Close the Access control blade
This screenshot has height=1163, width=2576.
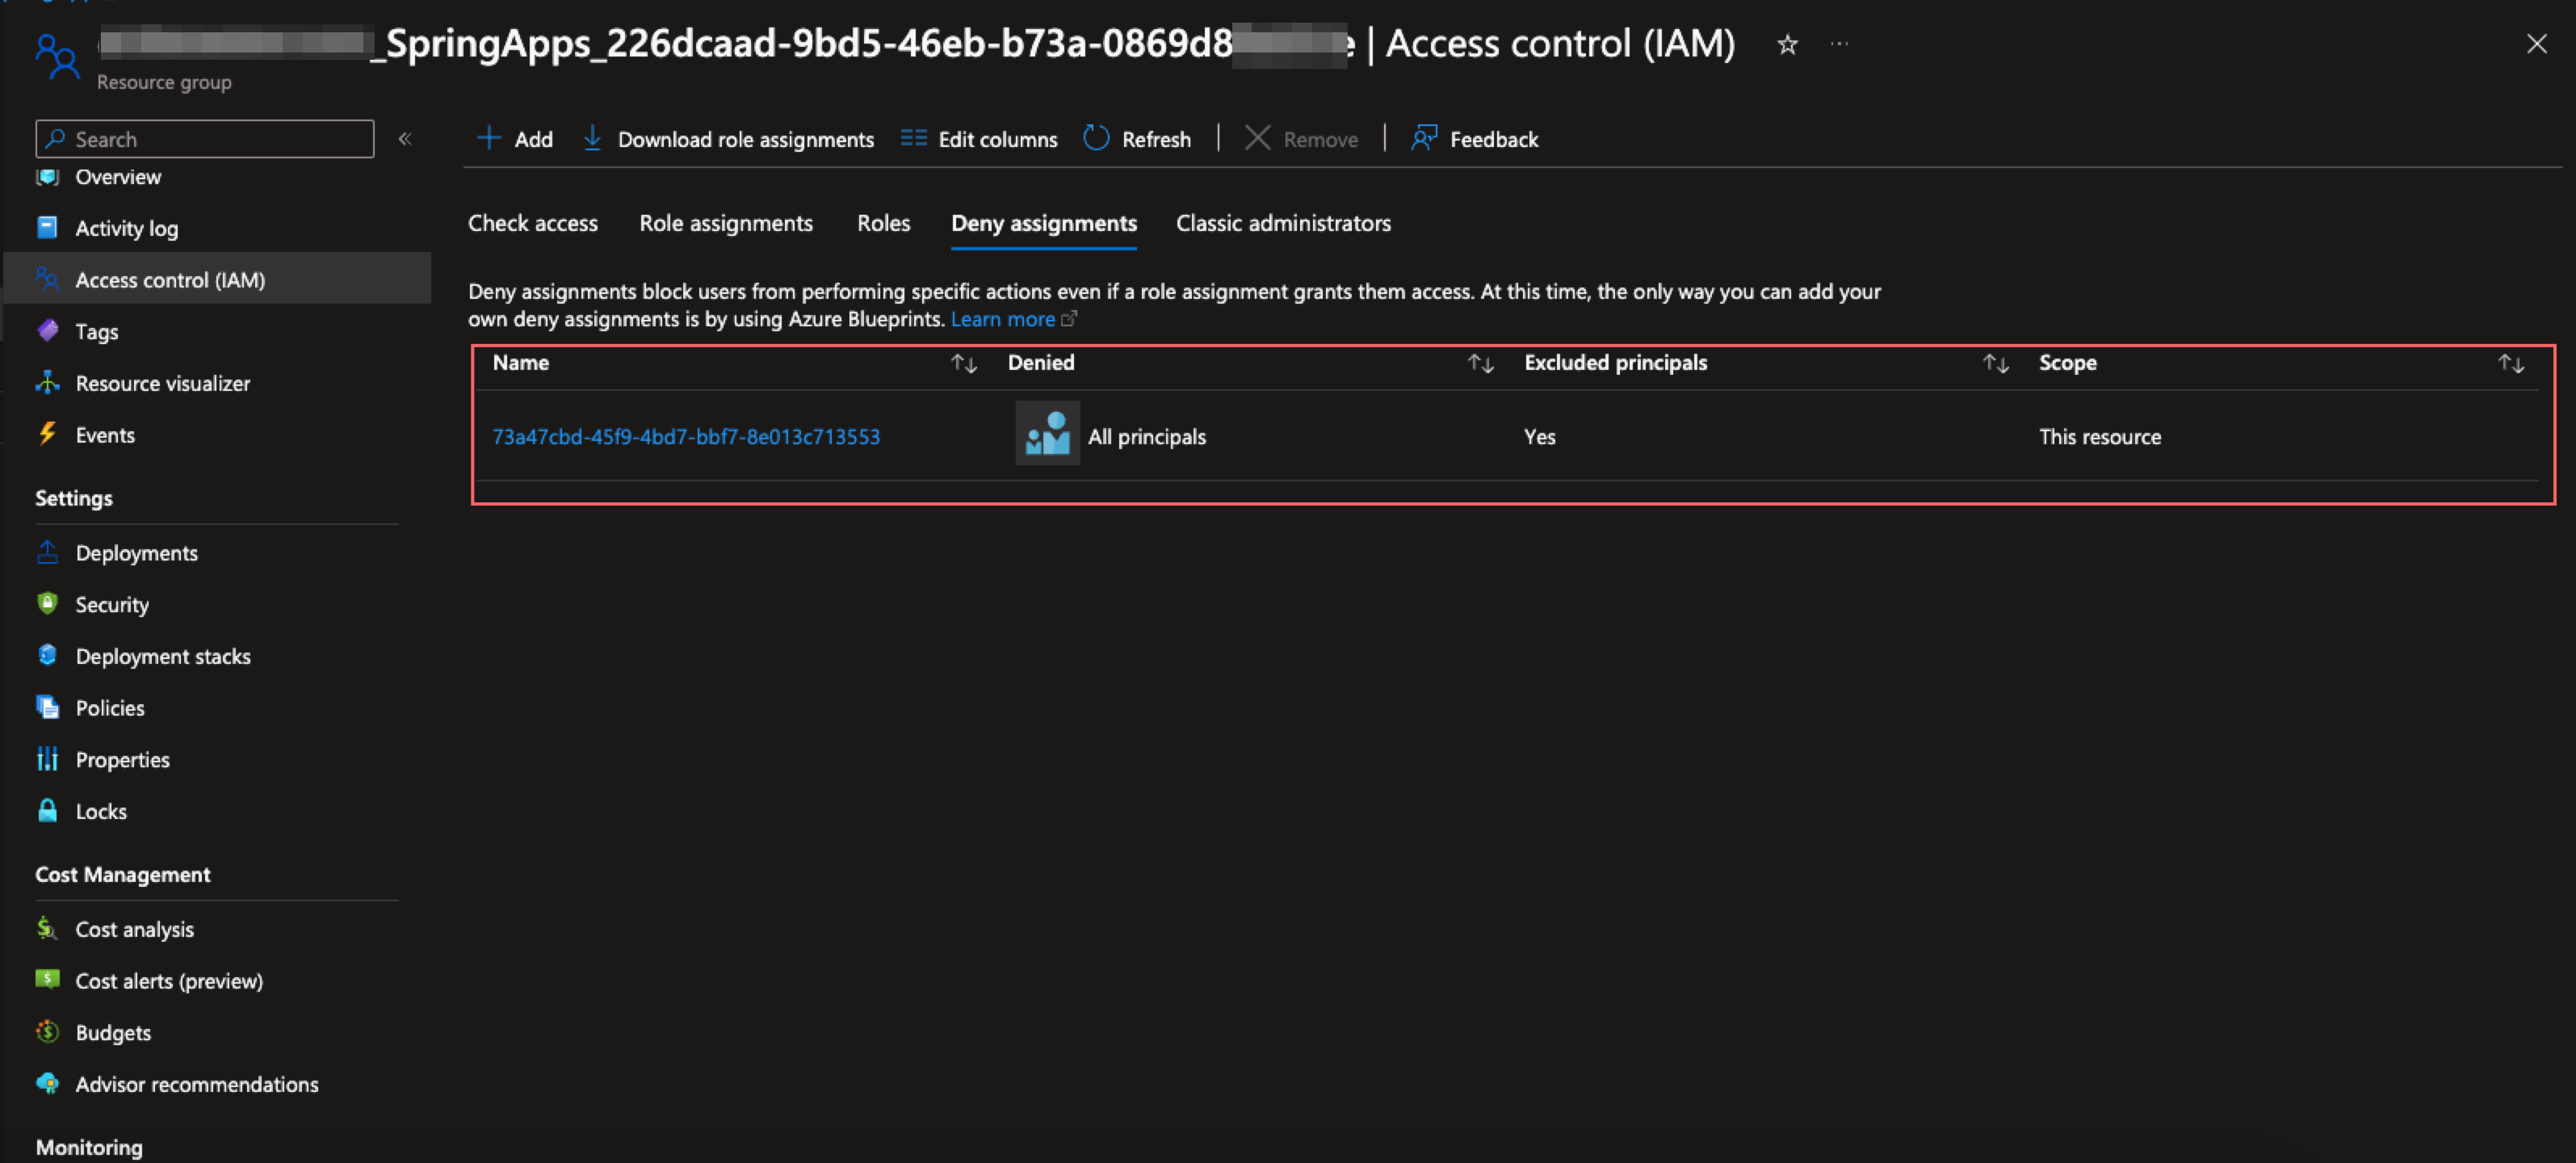(2536, 44)
